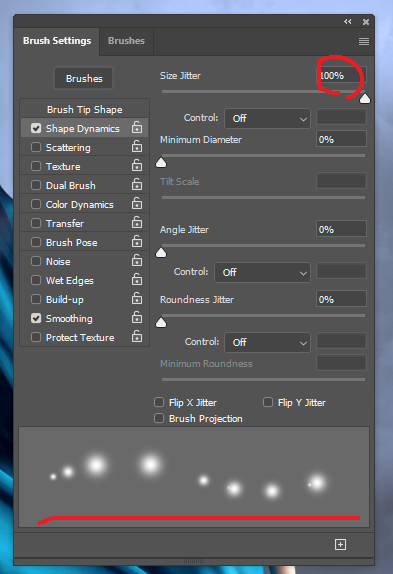
Task: Enable the Noise checkbox
Action: (x=36, y=261)
